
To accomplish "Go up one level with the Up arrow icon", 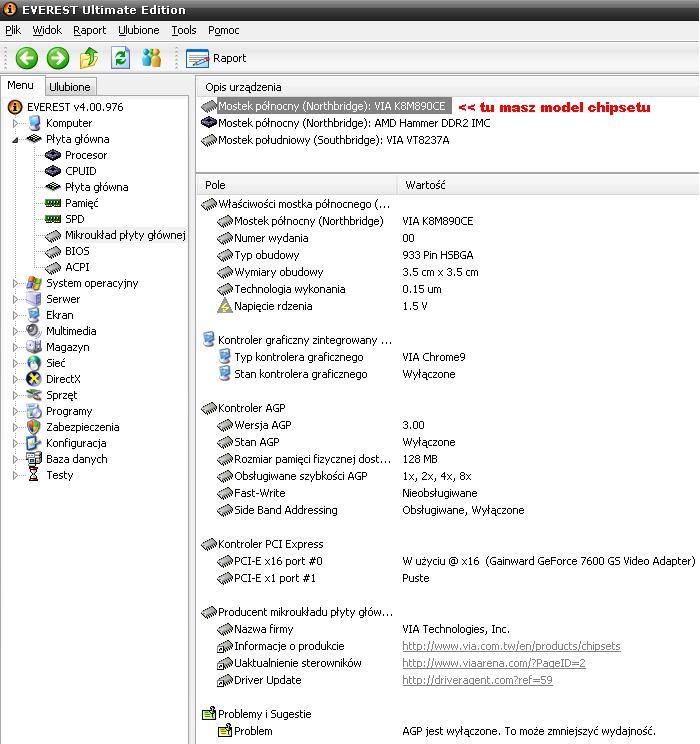I will tap(89, 58).
